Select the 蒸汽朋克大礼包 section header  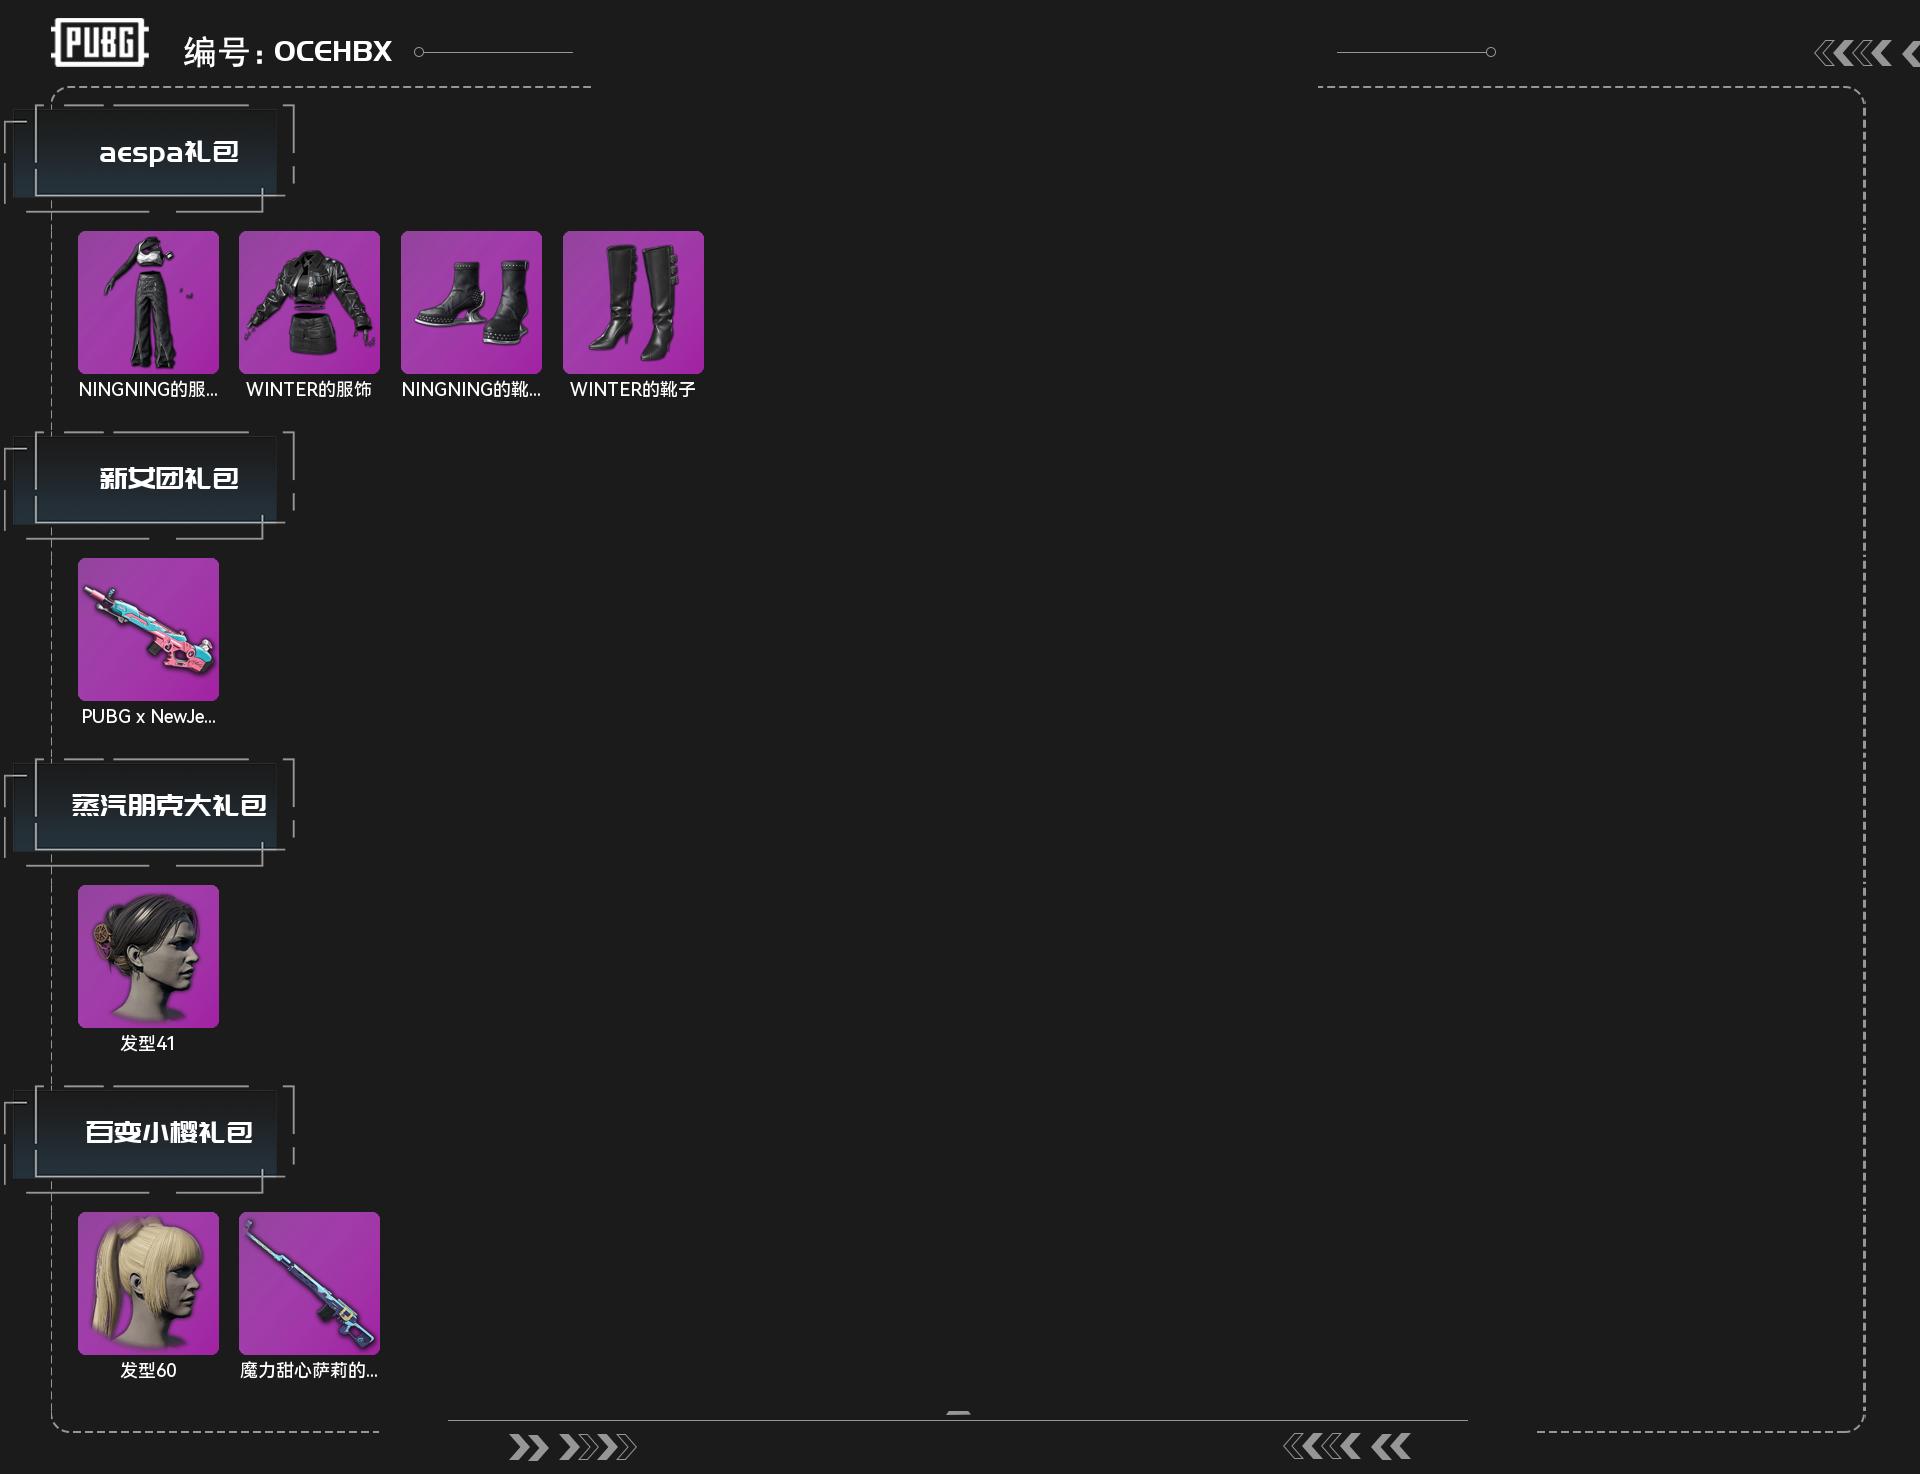coord(155,806)
